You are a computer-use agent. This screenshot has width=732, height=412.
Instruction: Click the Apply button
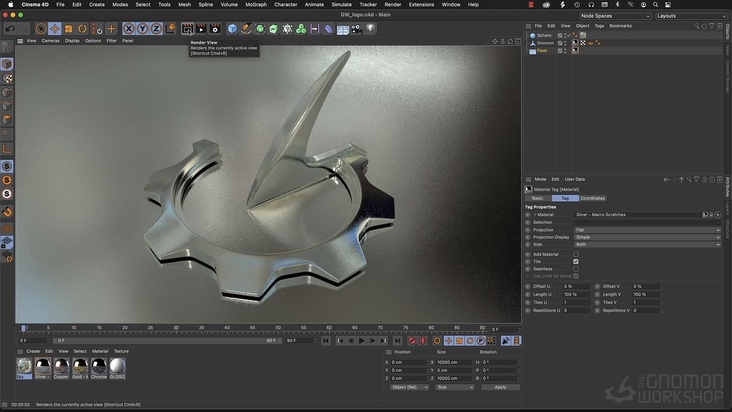[500, 387]
